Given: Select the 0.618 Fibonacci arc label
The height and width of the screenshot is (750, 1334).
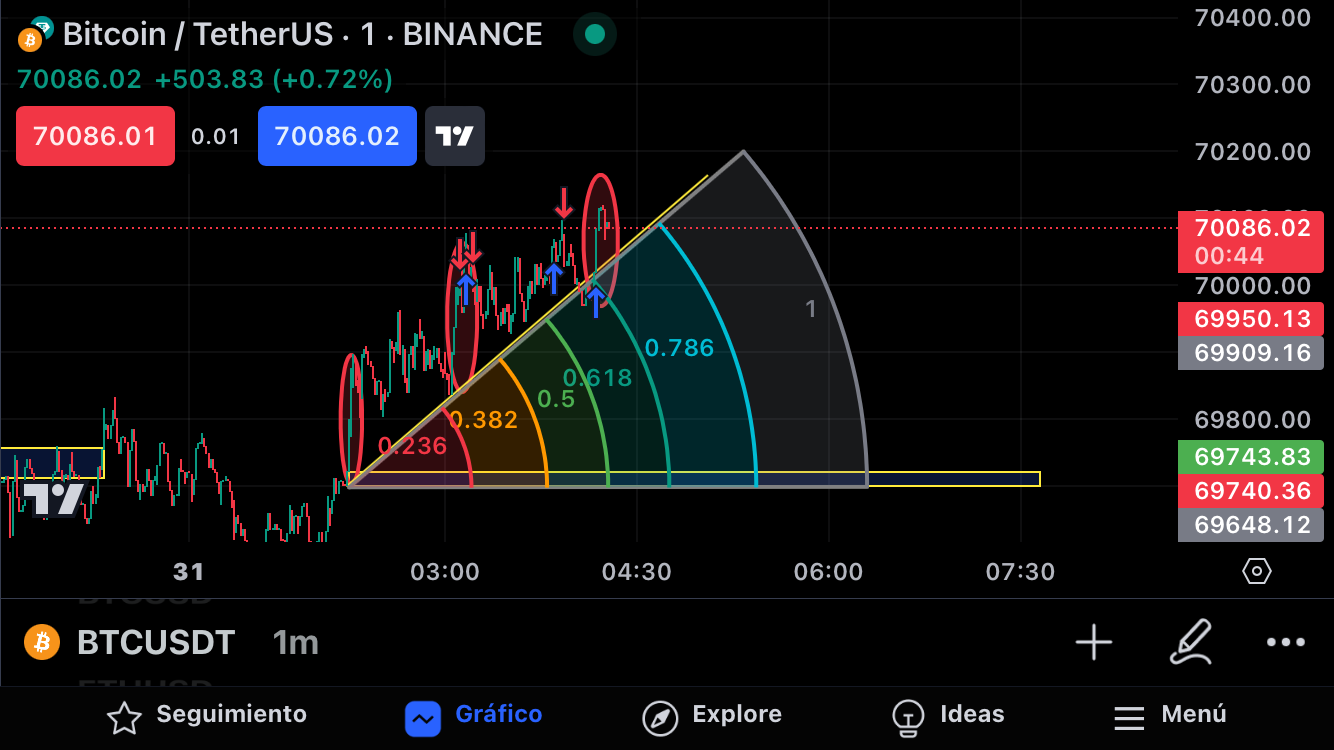Looking at the screenshot, I should coord(598,378).
